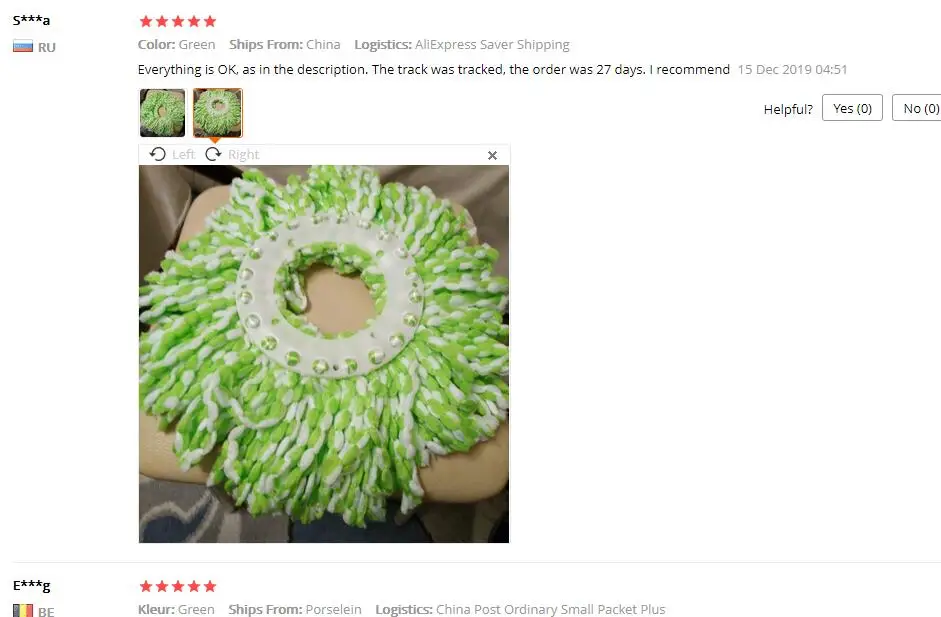The image size is (941, 617).
Task: Select reviewer name S***a
Action: click(x=31, y=20)
